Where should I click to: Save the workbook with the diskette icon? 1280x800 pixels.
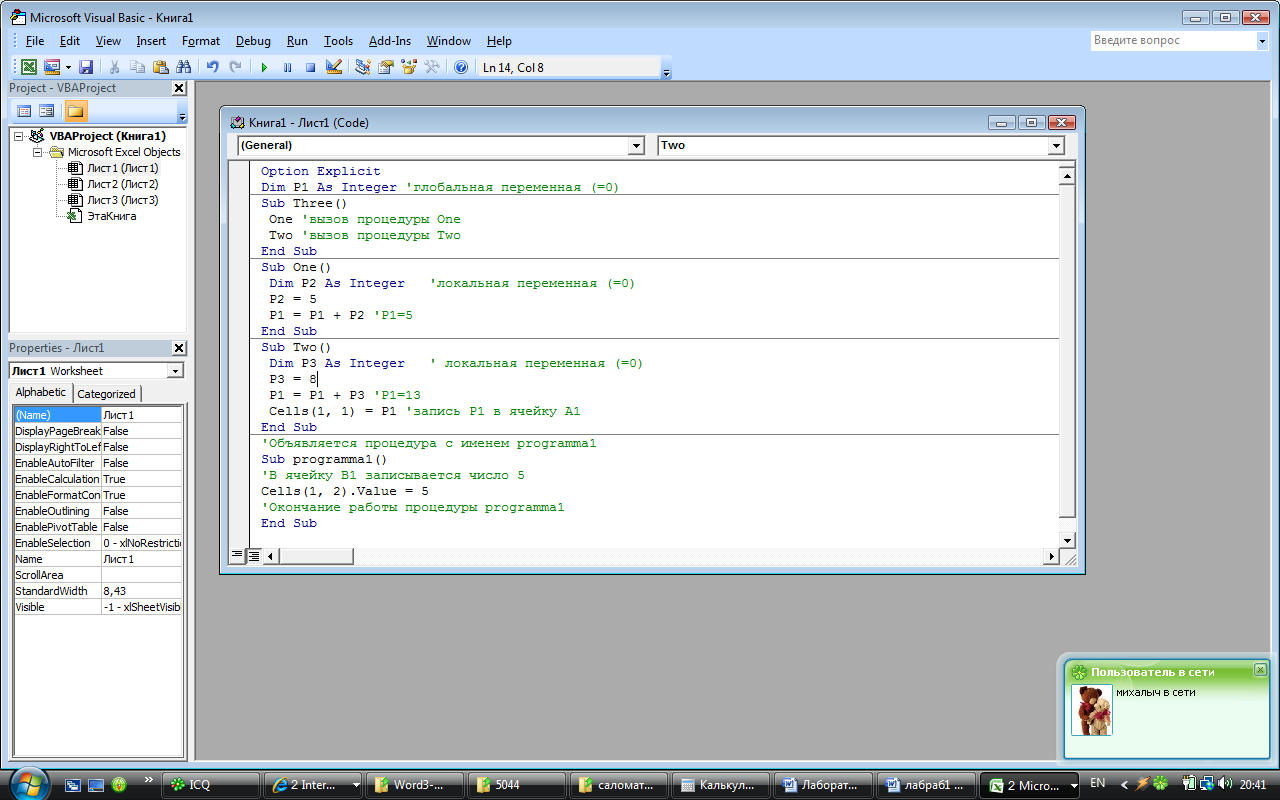tap(86, 67)
